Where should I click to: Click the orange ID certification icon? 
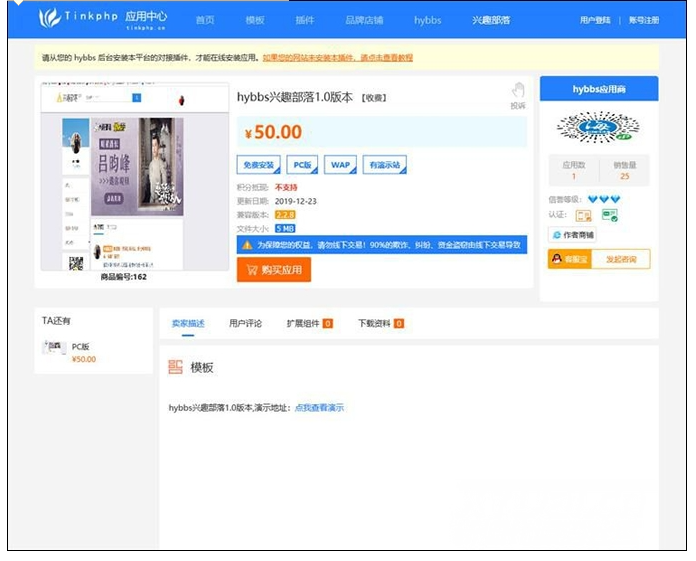tap(584, 216)
